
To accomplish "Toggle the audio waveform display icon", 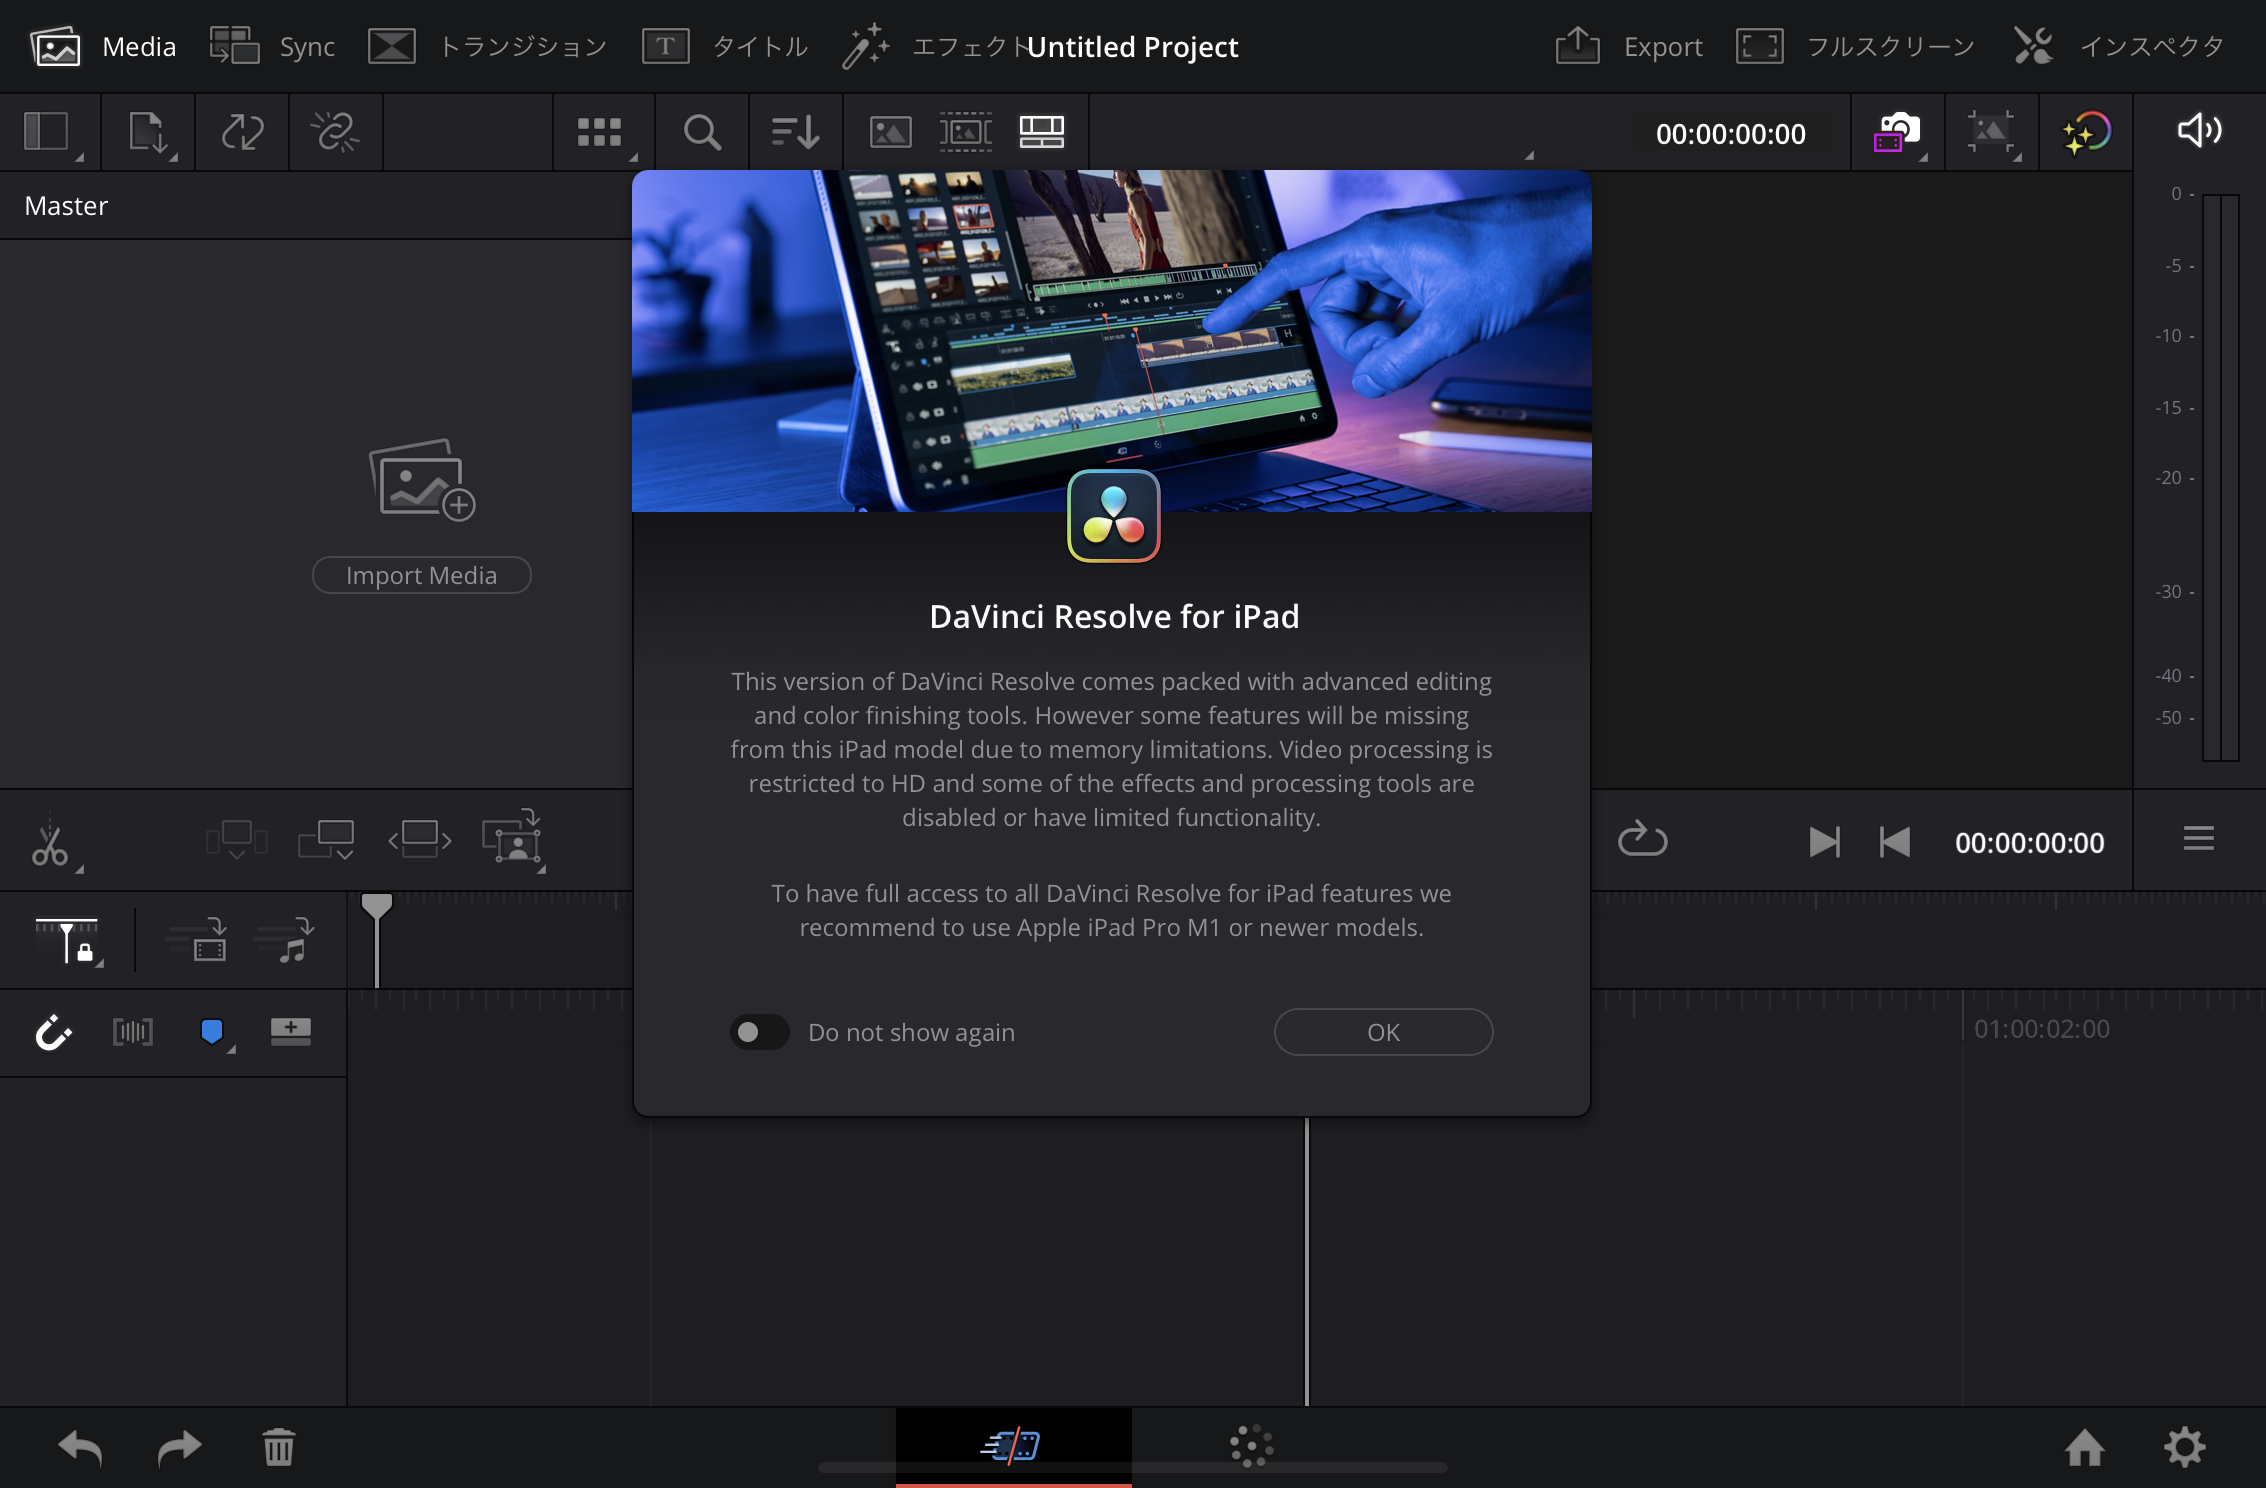I will point(131,1033).
